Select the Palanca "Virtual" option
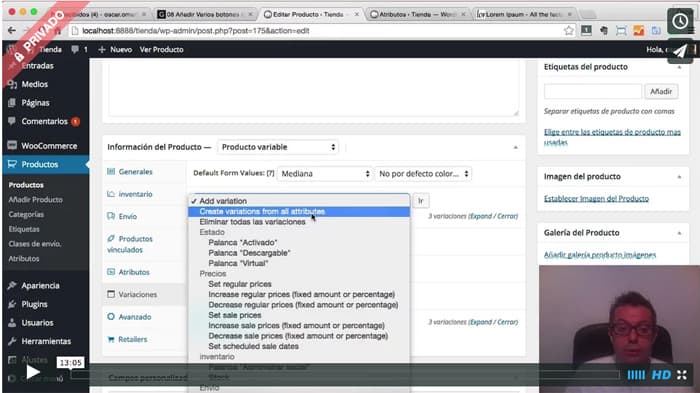 299,263
